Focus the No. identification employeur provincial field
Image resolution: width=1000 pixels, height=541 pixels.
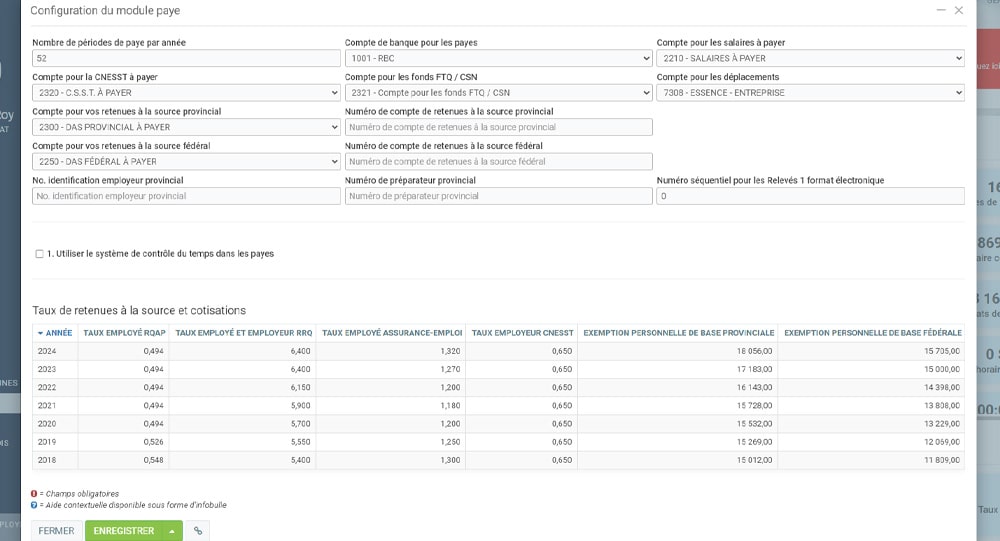pos(186,196)
